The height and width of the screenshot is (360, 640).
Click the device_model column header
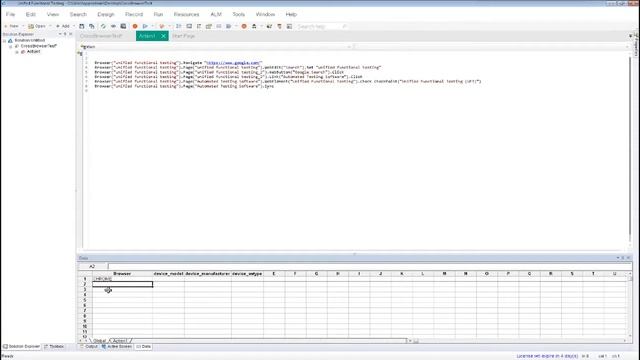169,273
